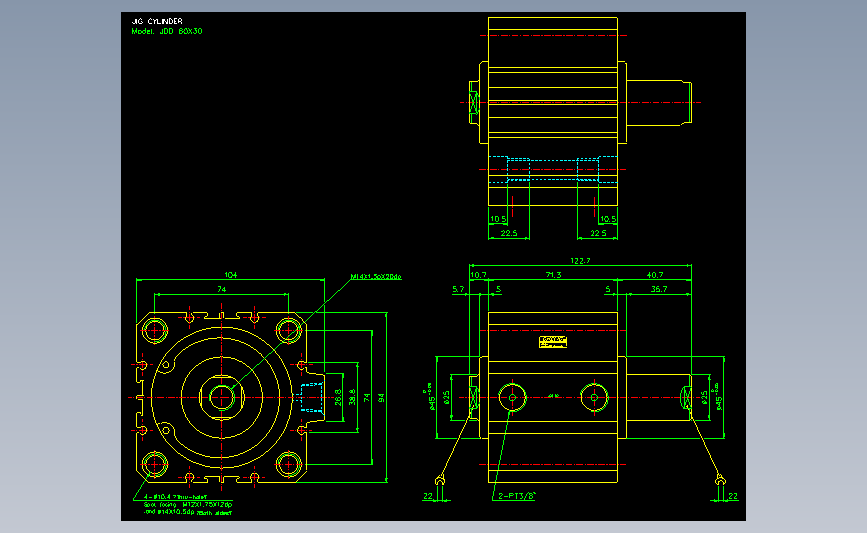
Task: Select the cyan dashed port outline in front view
Action: (311, 398)
